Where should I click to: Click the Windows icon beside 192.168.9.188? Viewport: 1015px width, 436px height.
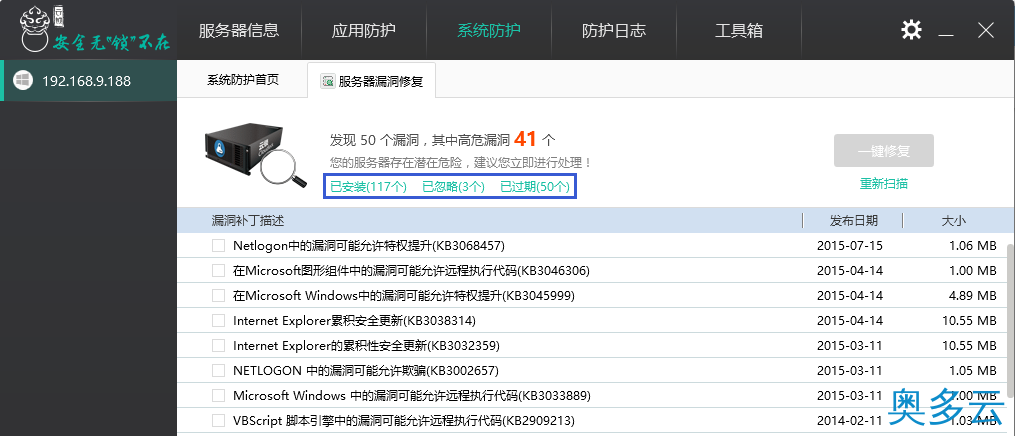[23, 81]
